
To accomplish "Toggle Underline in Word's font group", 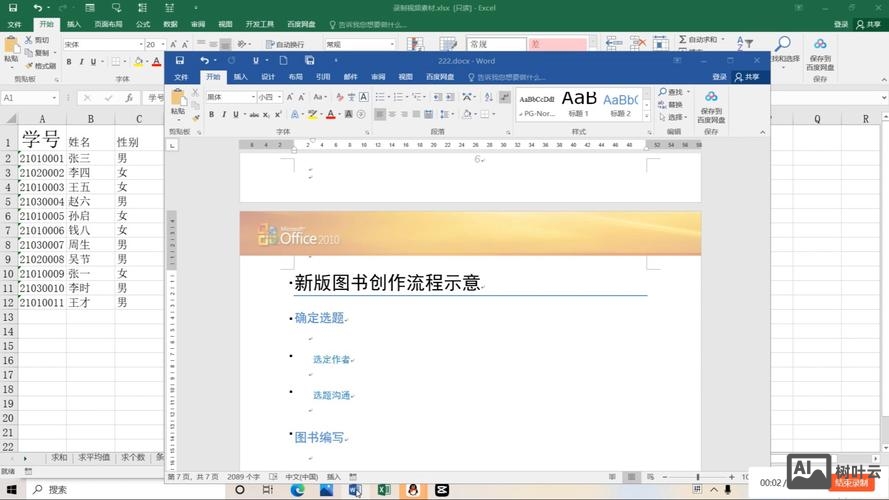I will pyautogui.click(x=236, y=115).
